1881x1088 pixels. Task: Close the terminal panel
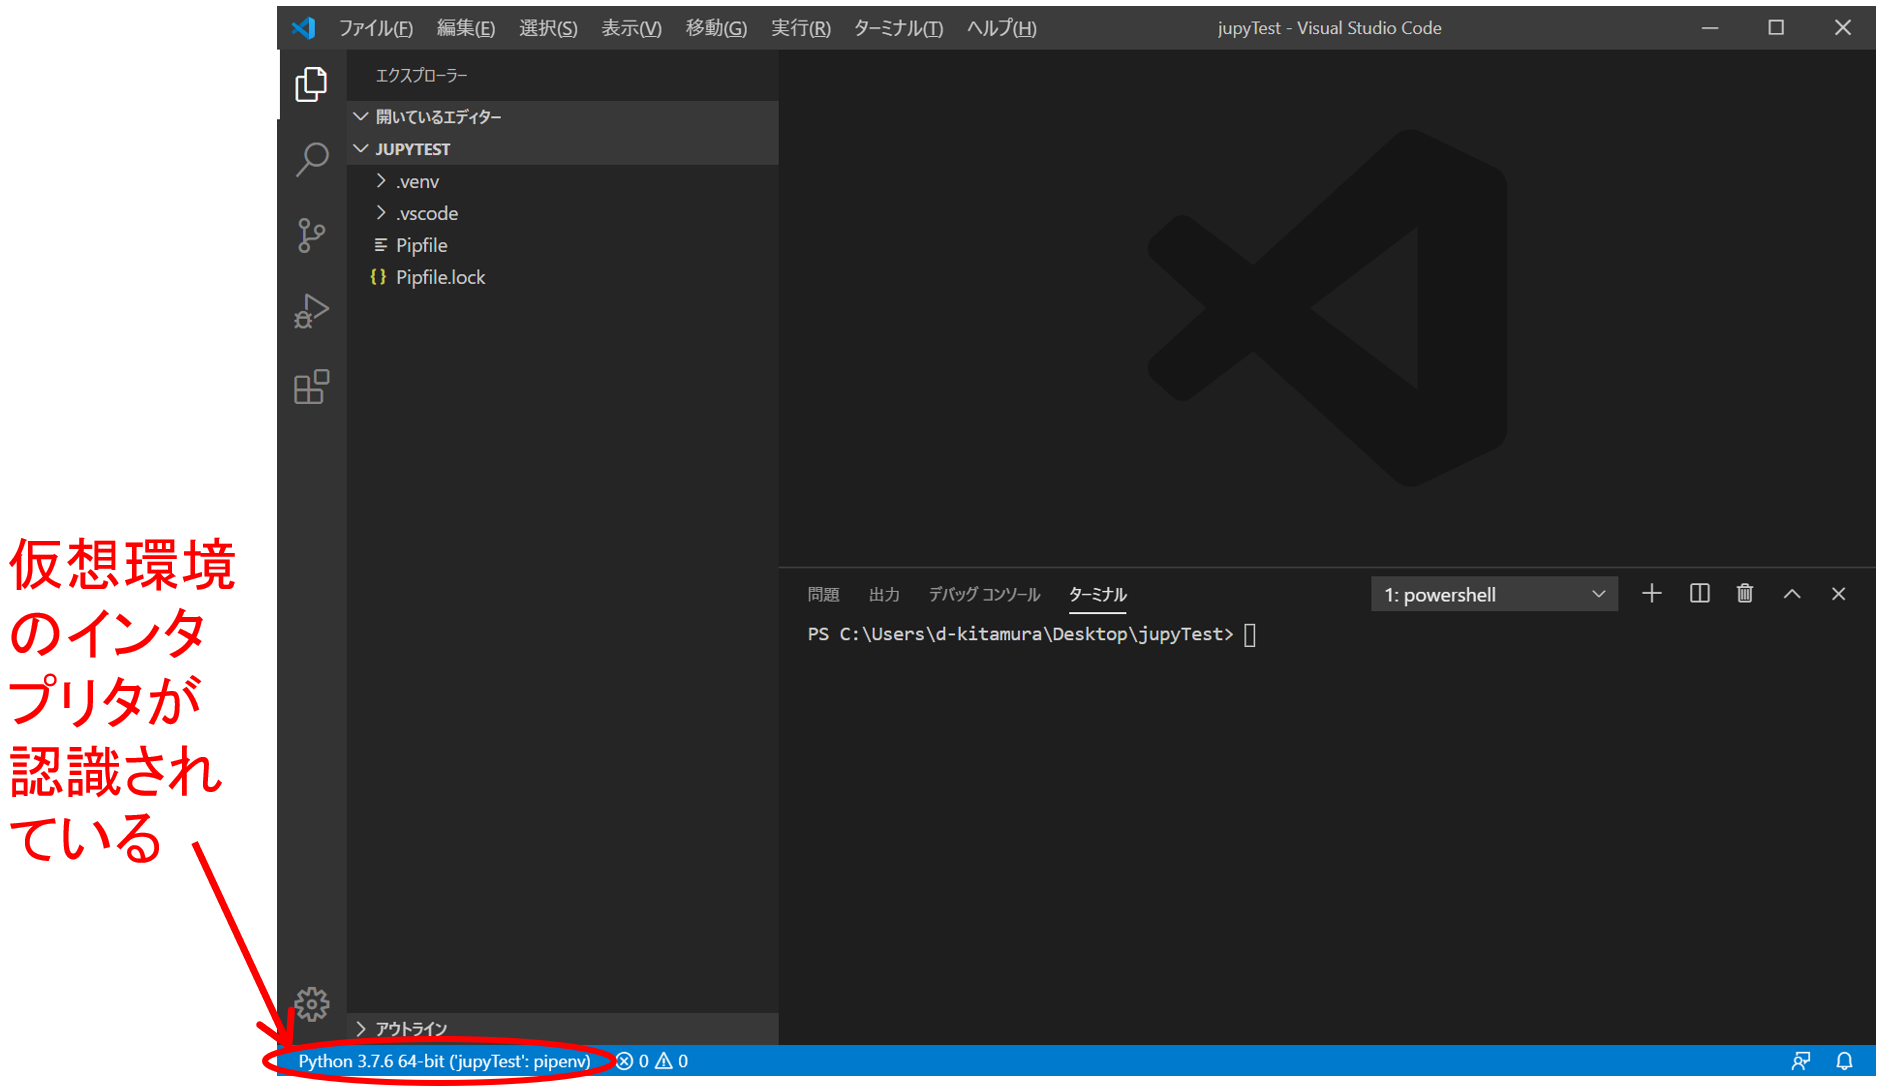point(1838,594)
